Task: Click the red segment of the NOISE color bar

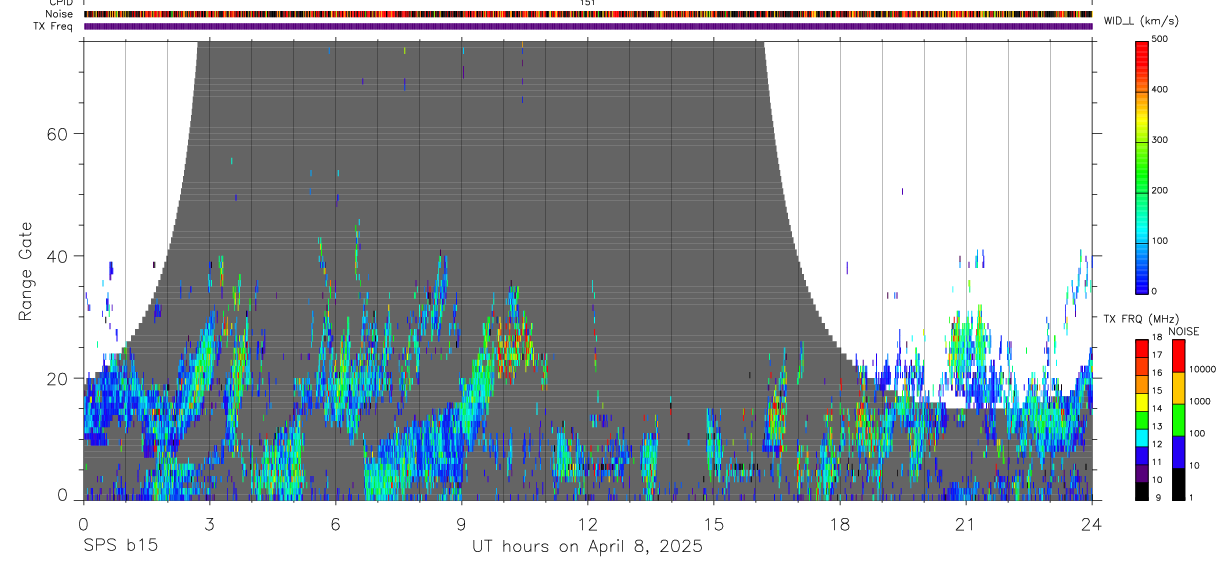Action: pyautogui.click(x=1178, y=356)
